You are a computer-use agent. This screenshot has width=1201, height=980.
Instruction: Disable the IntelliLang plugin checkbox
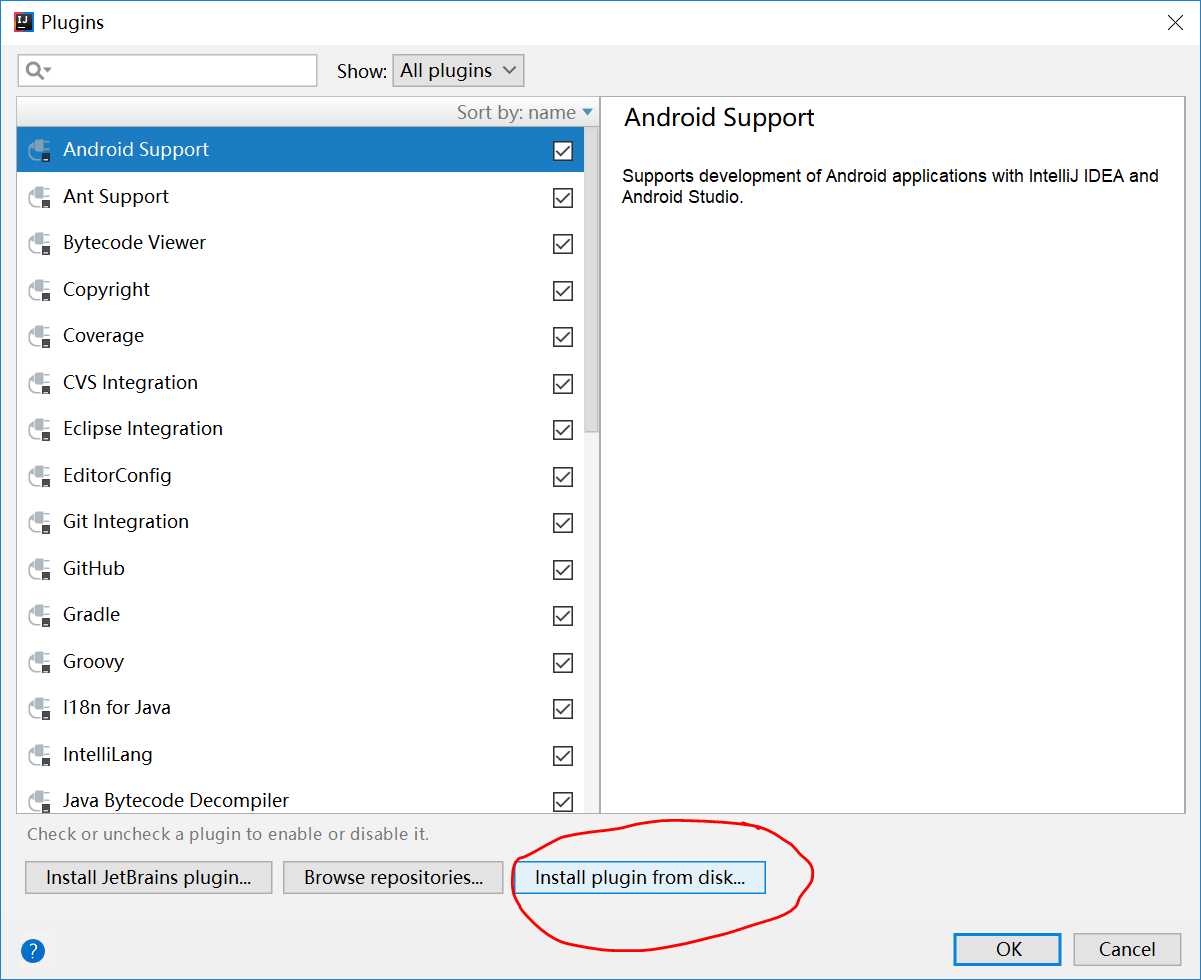click(563, 756)
